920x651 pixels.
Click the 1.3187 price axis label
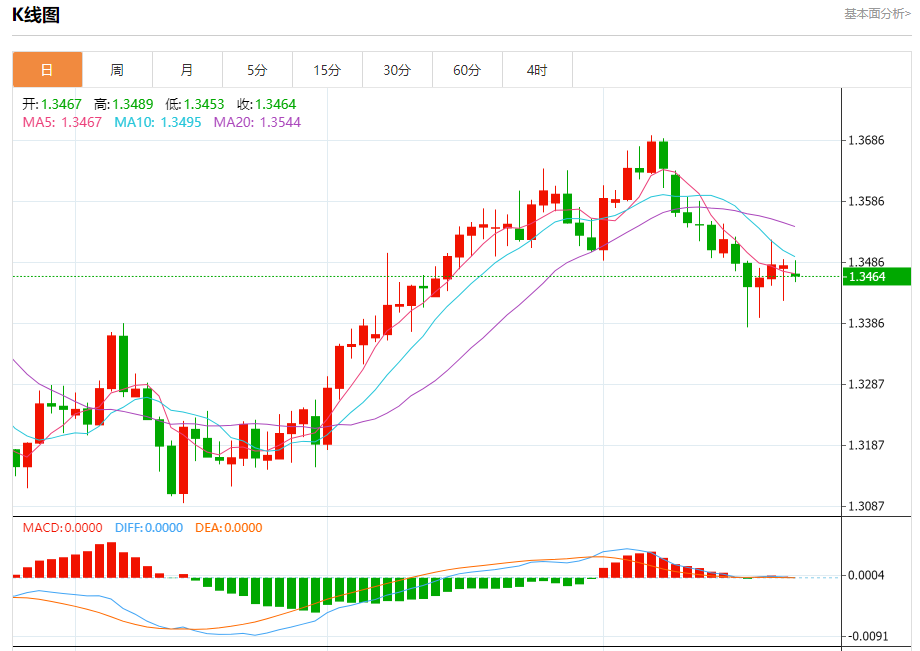click(866, 445)
